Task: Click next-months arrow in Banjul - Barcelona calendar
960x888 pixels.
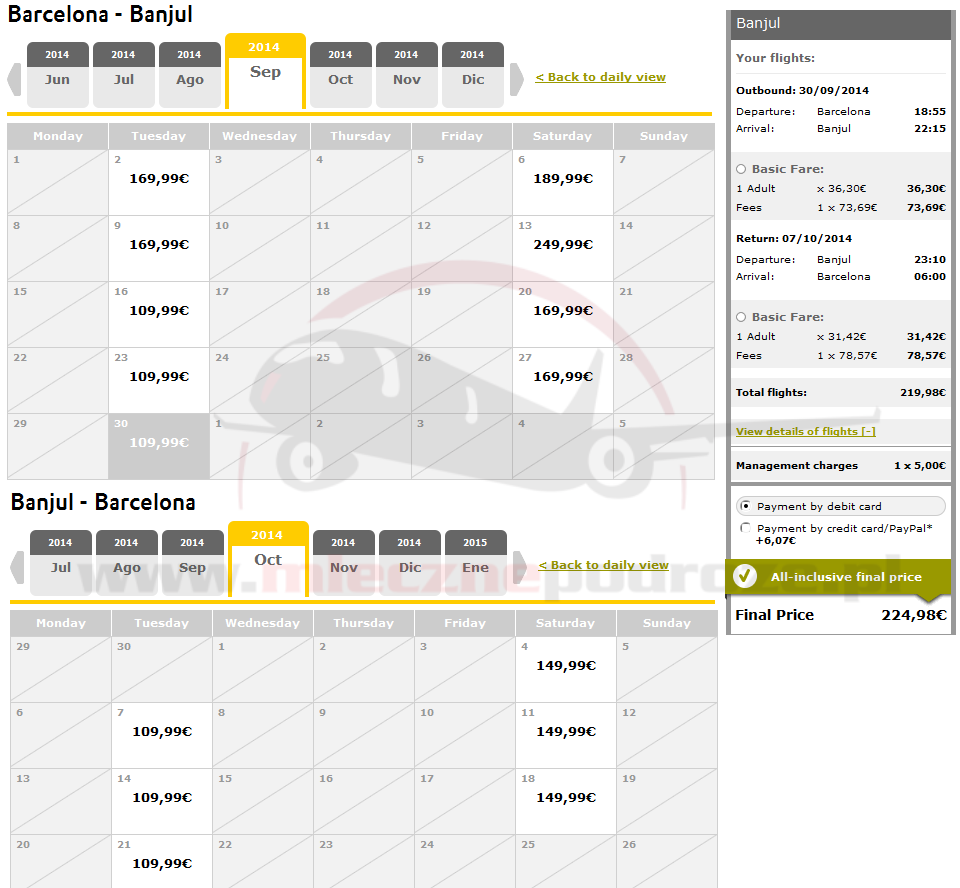Action: tap(519, 567)
